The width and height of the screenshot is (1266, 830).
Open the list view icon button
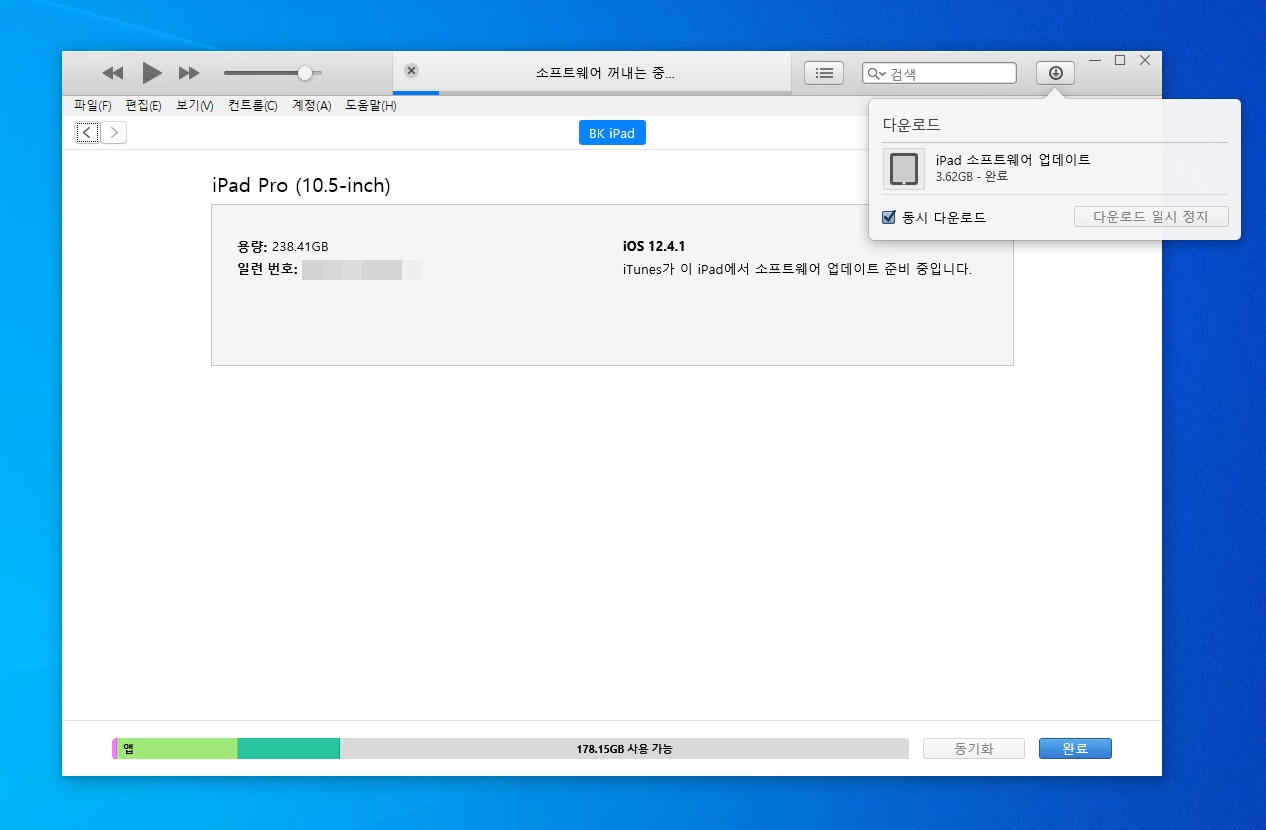(824, 73)
